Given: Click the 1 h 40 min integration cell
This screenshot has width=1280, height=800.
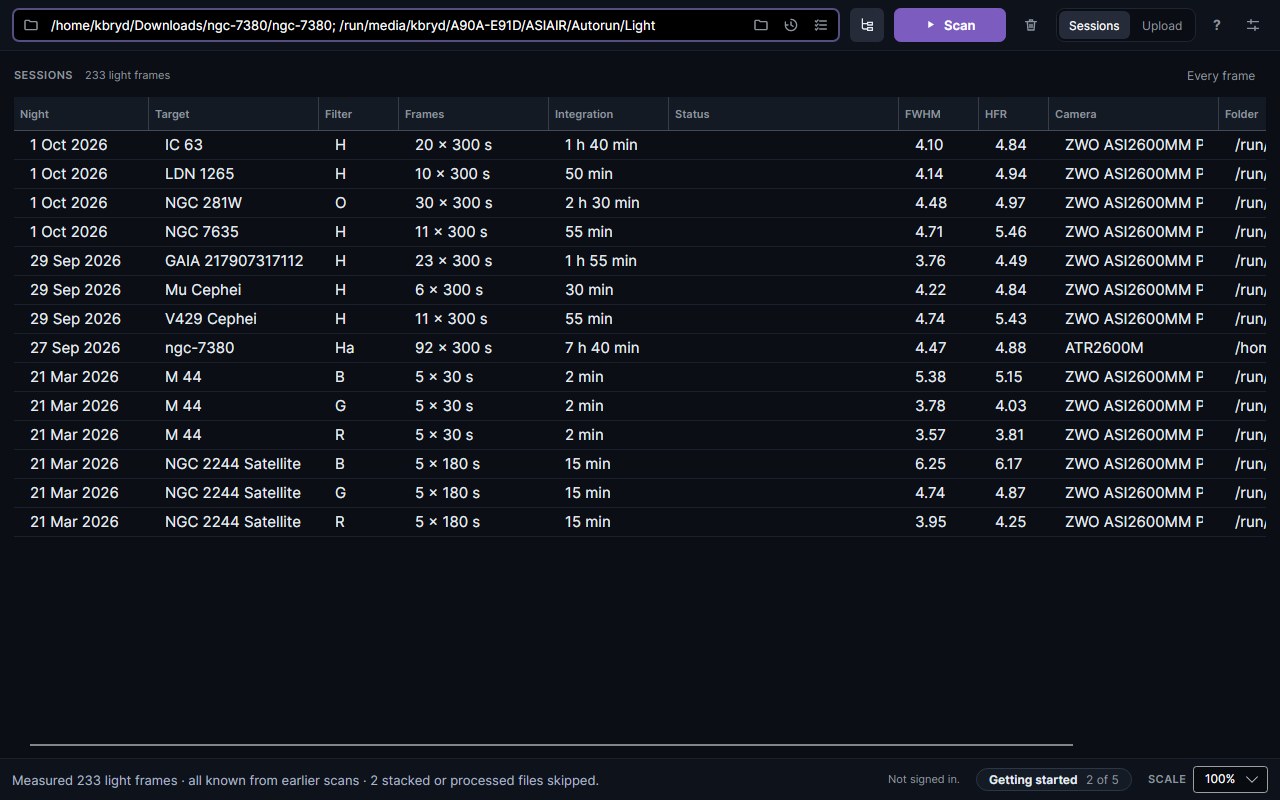Looking at the screenshot, I should 601,145.
